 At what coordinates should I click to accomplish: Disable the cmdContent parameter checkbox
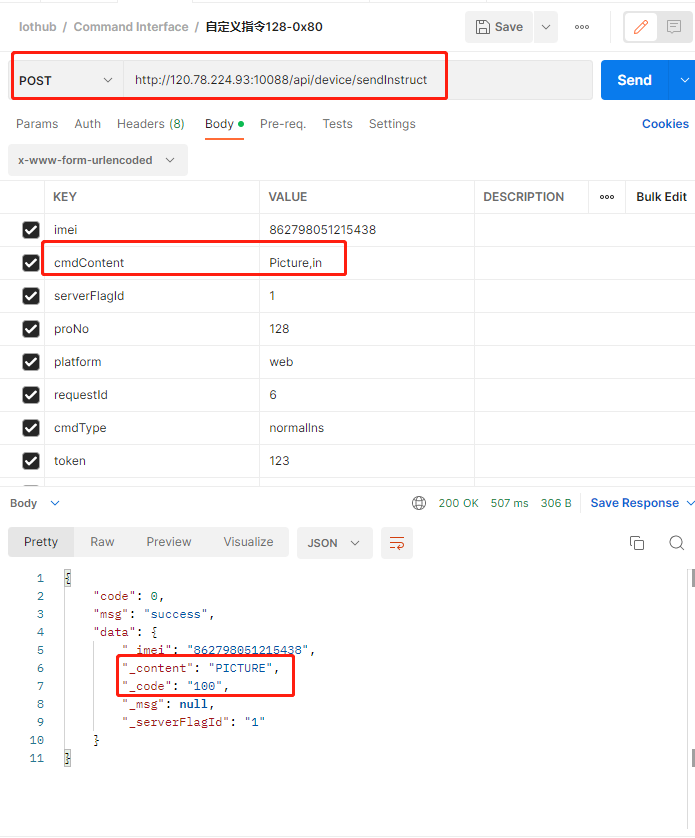pos(31,263)
